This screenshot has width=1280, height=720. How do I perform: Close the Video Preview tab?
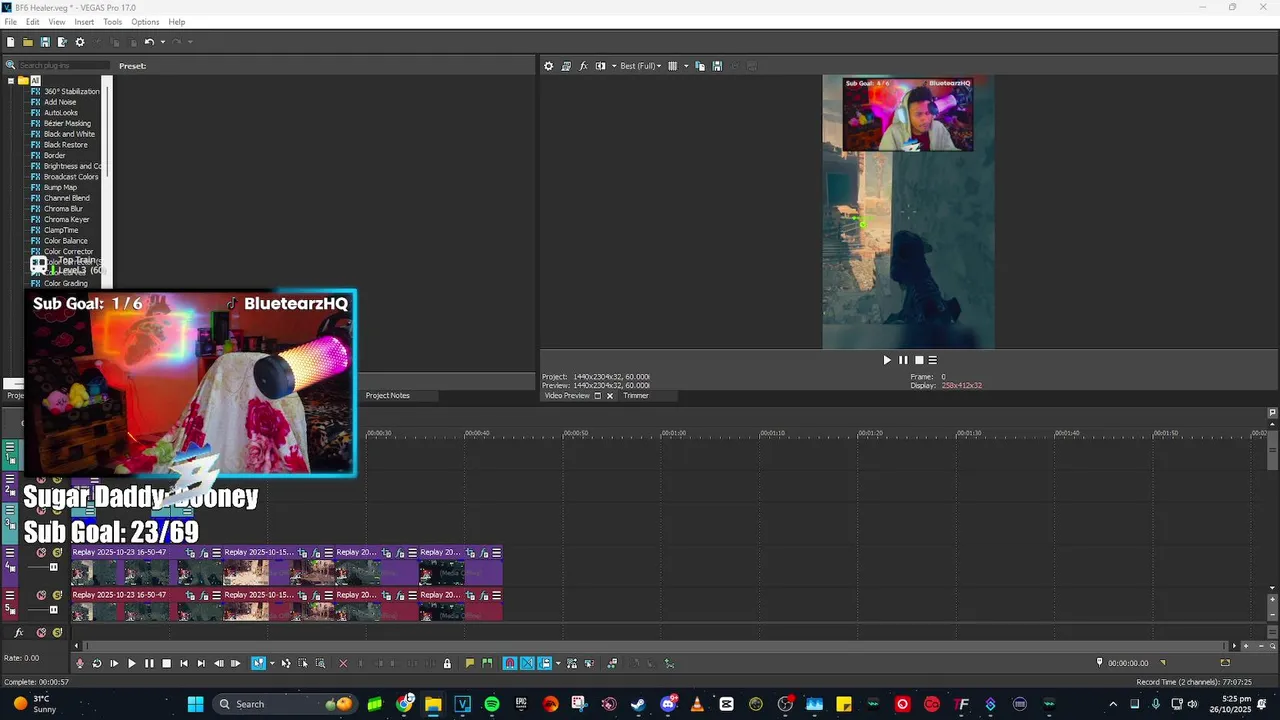tap(610, 396)
